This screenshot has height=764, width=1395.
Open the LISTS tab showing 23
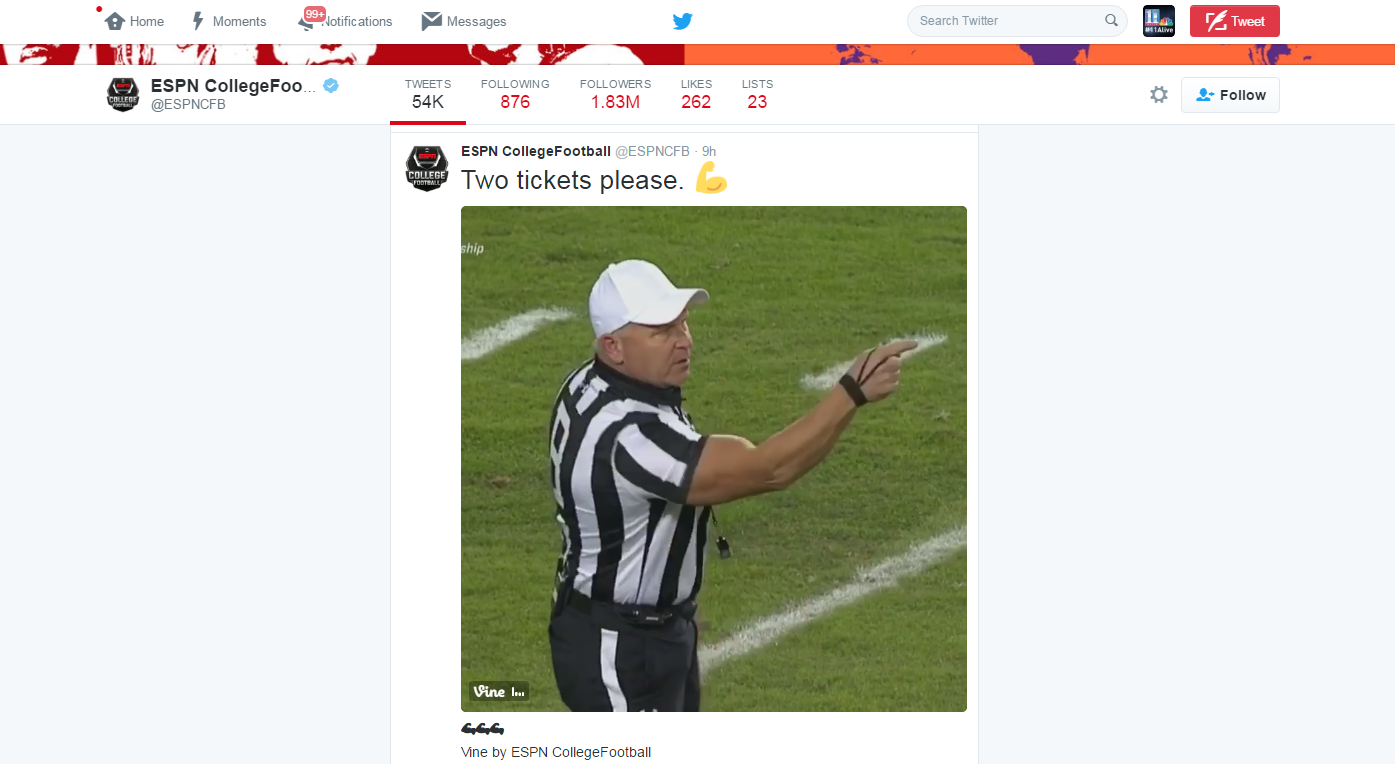click(757, 94)
